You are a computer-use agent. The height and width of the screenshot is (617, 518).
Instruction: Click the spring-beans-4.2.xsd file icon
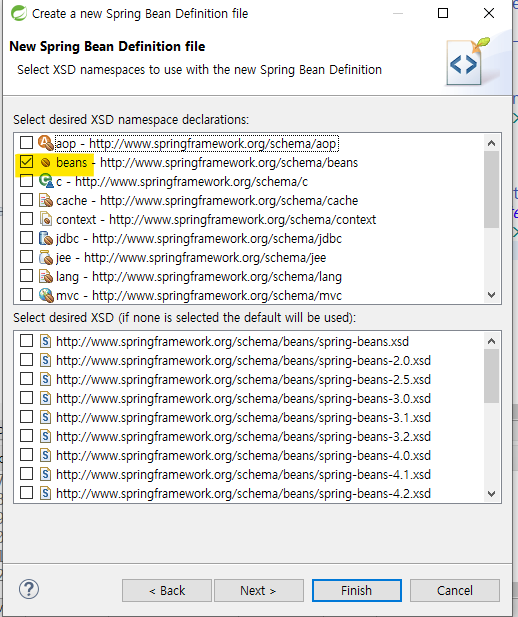pos(46,493)
